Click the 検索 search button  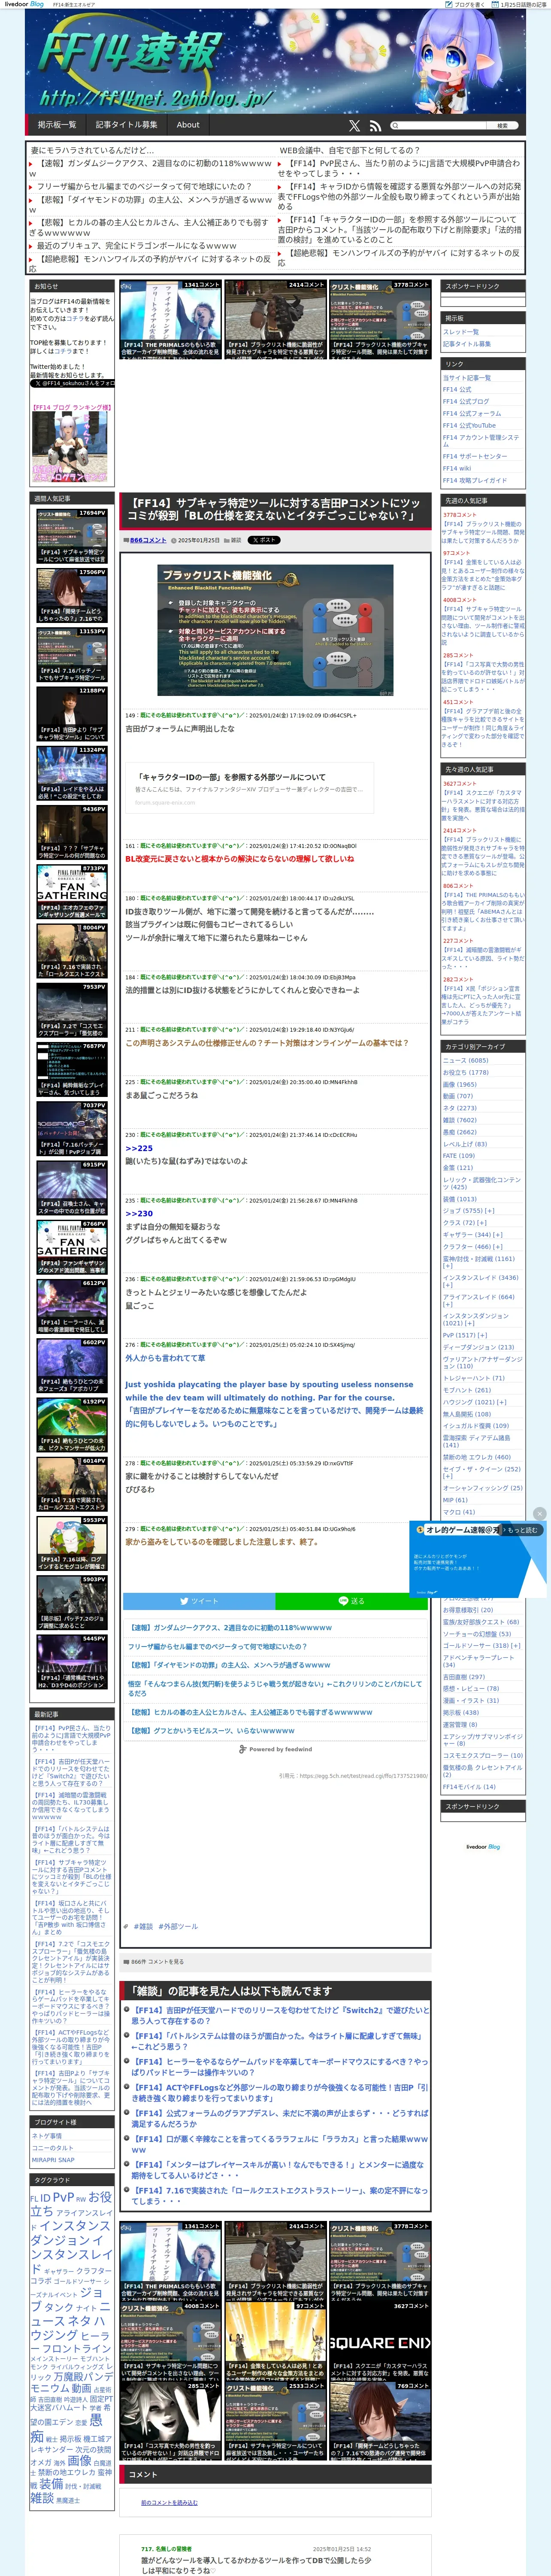tap(502, 126)
